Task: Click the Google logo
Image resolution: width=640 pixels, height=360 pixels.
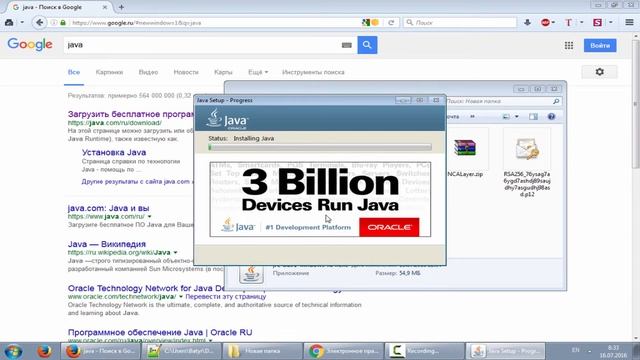Action: pos(30,44)
